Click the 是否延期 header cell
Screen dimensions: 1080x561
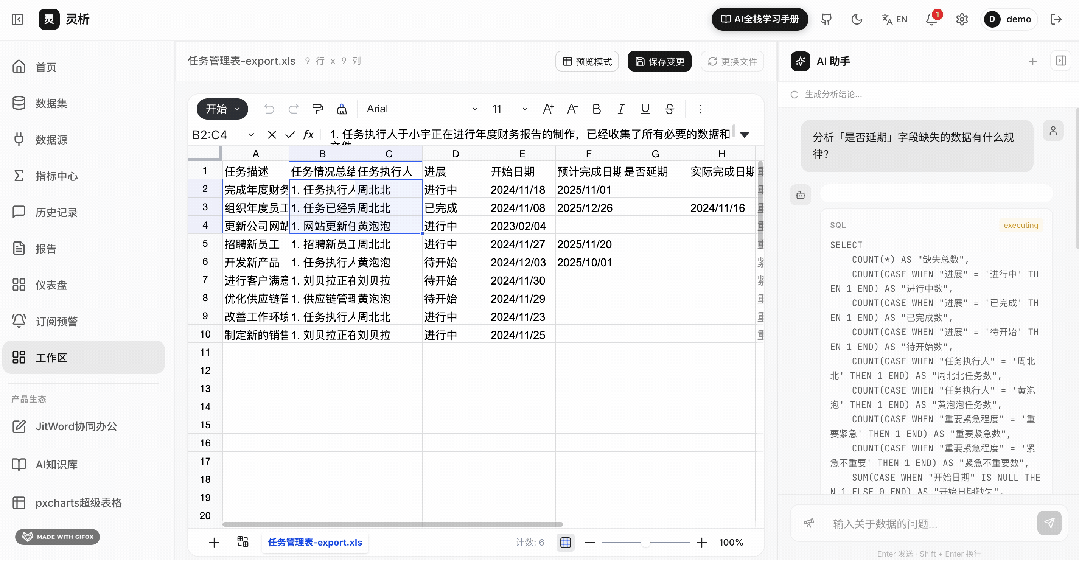(655, 172)
